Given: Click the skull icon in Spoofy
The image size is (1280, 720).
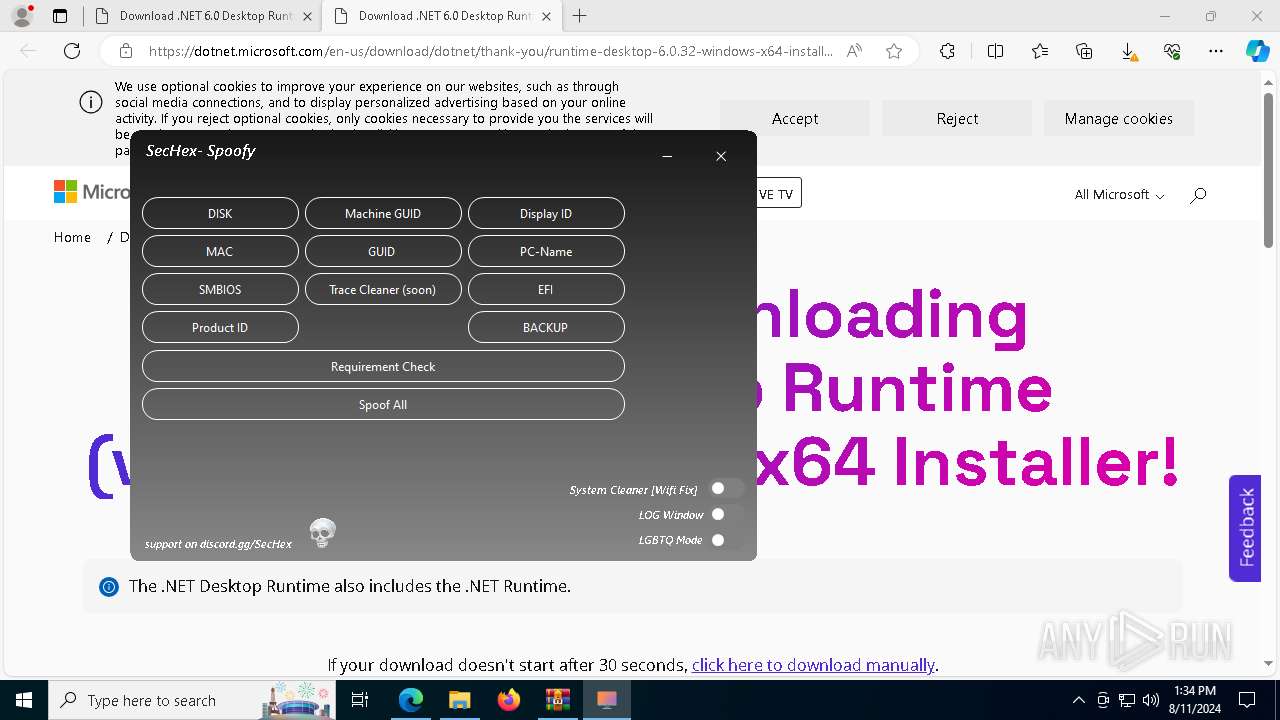Looking at the screenshot, I should click(x=322, y=533).
